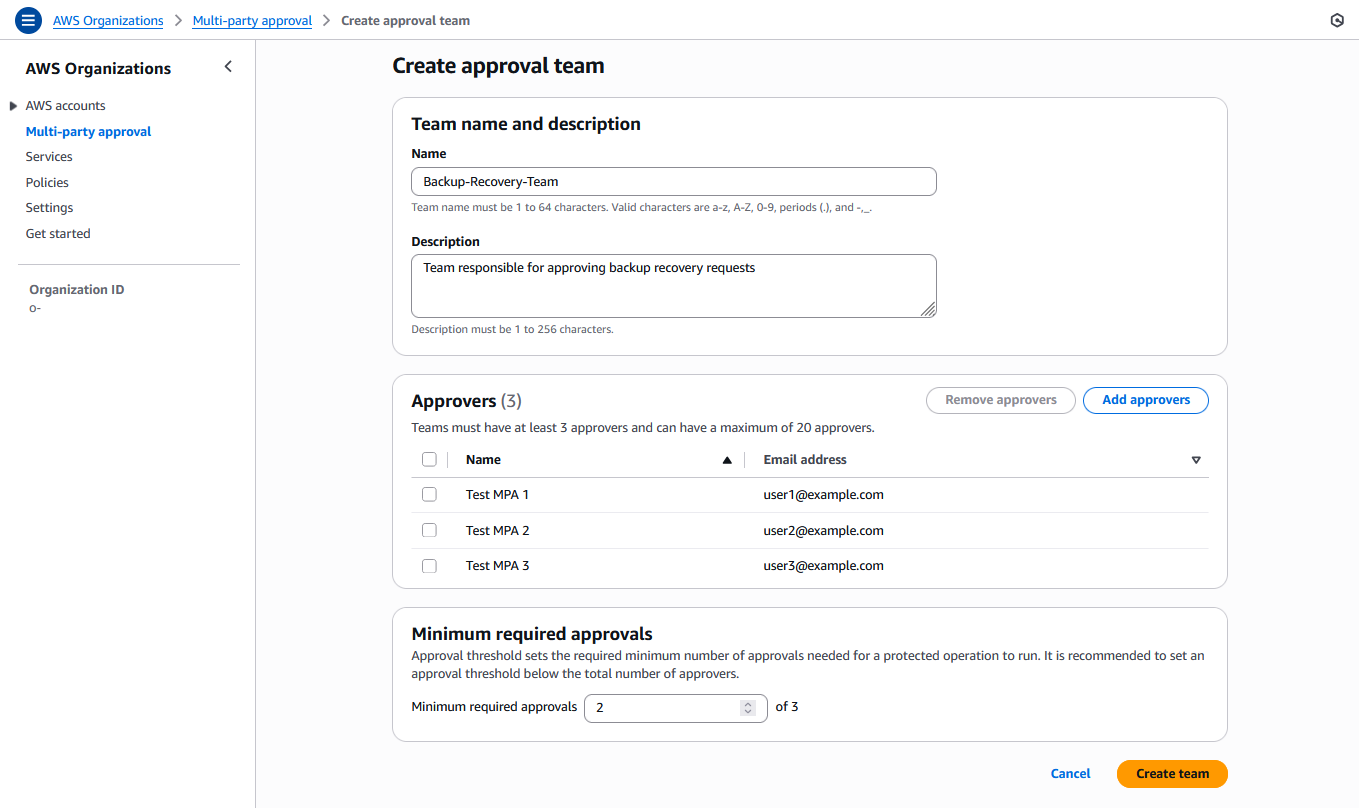Viewport: 1359px width, 808px height.
Task: Expand the AWS accounts tree item
Action: [13, 105]
